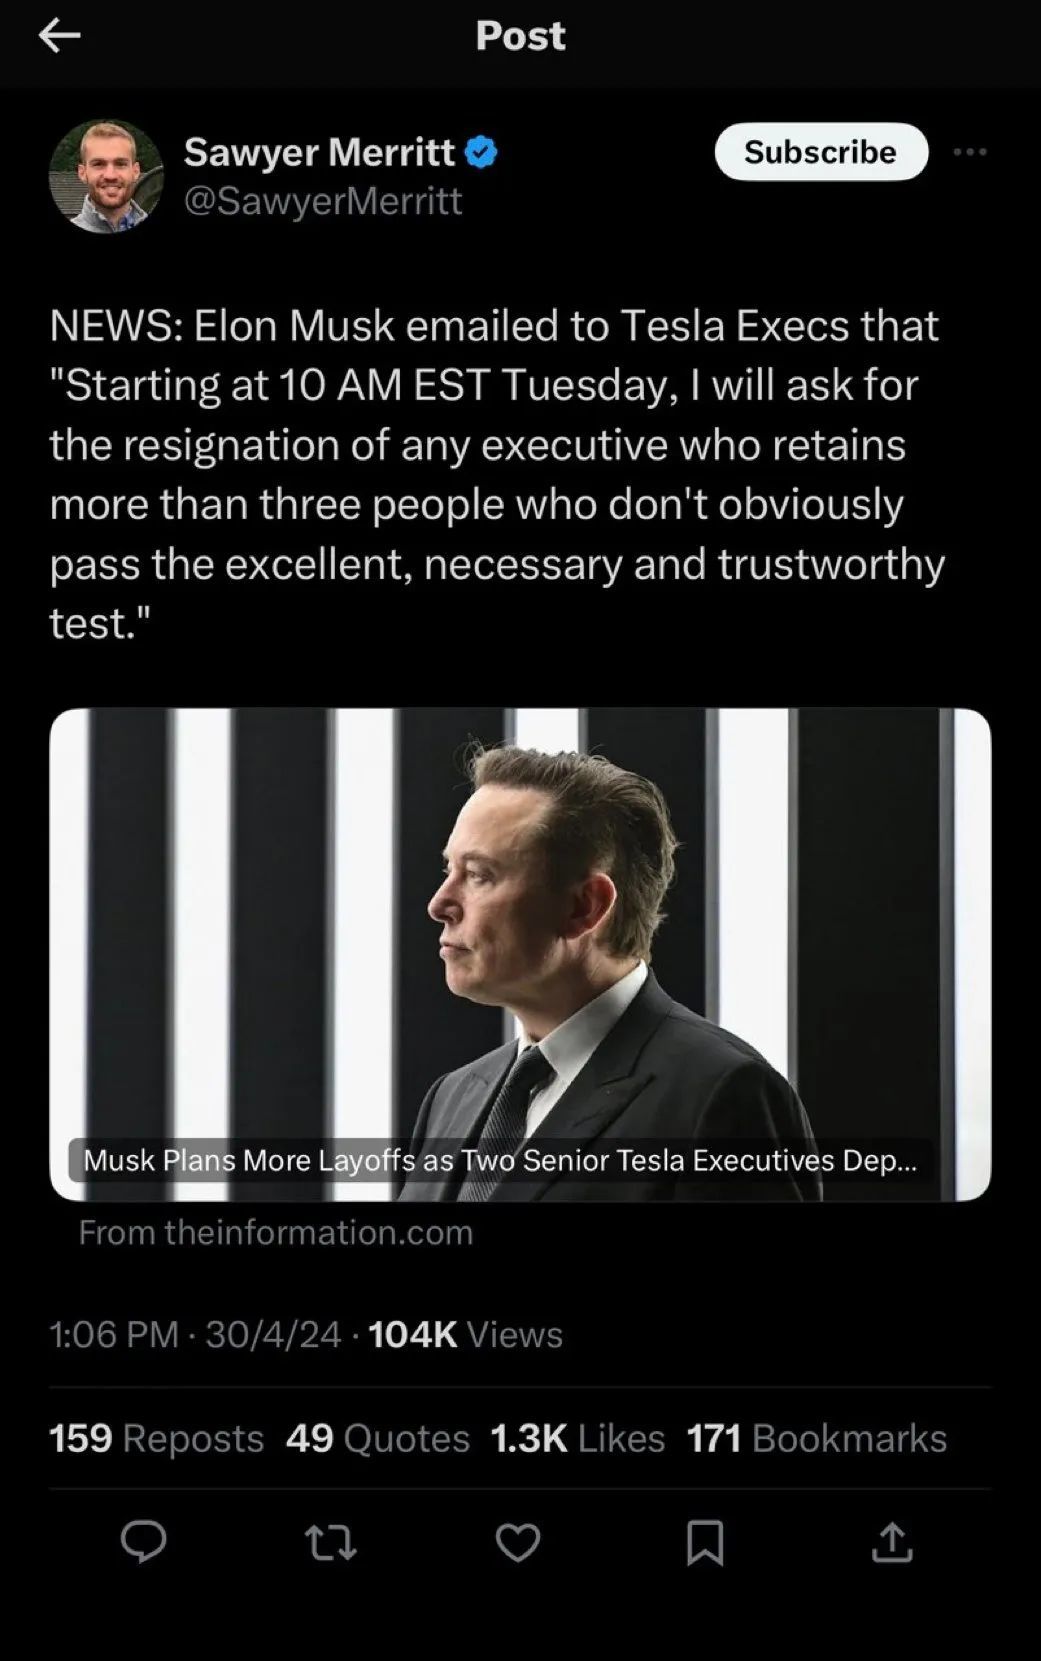This screenshot has height=1661, width=1041.
Task: View the 159 Reposts list
Action: (x=156, y=1438)
